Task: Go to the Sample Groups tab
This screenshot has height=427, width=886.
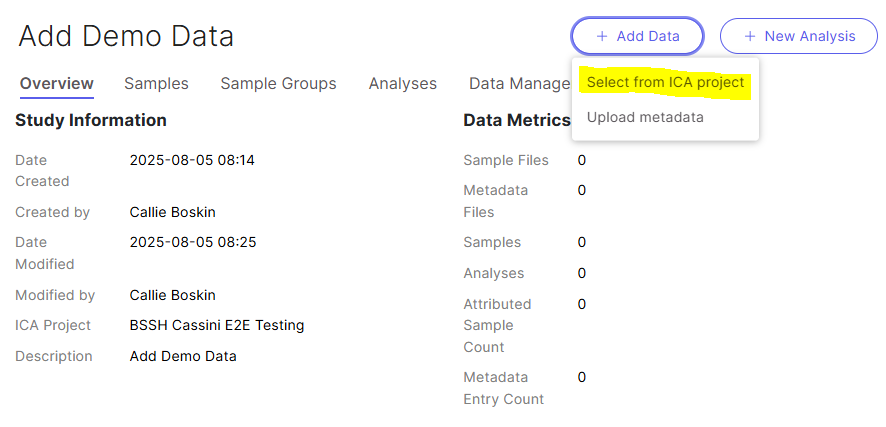Action: click(279, 84)
